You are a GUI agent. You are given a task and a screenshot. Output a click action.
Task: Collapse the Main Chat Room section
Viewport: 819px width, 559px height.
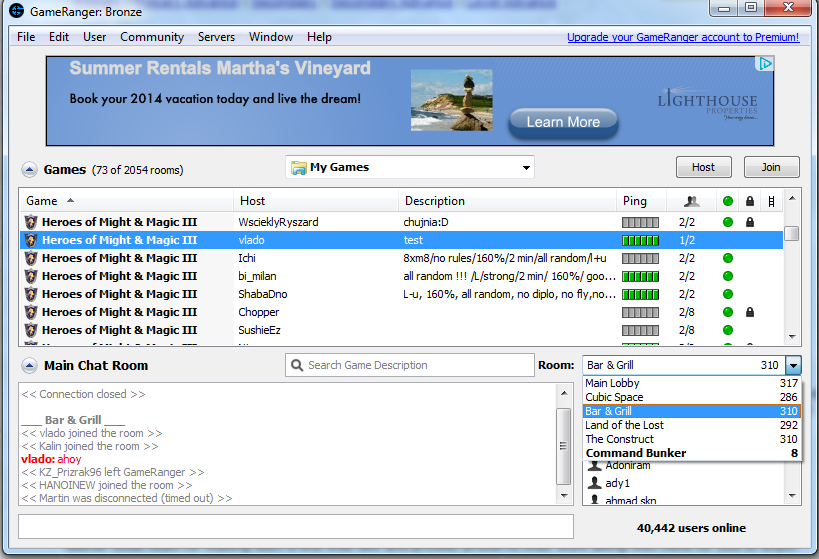pos(29,366)
